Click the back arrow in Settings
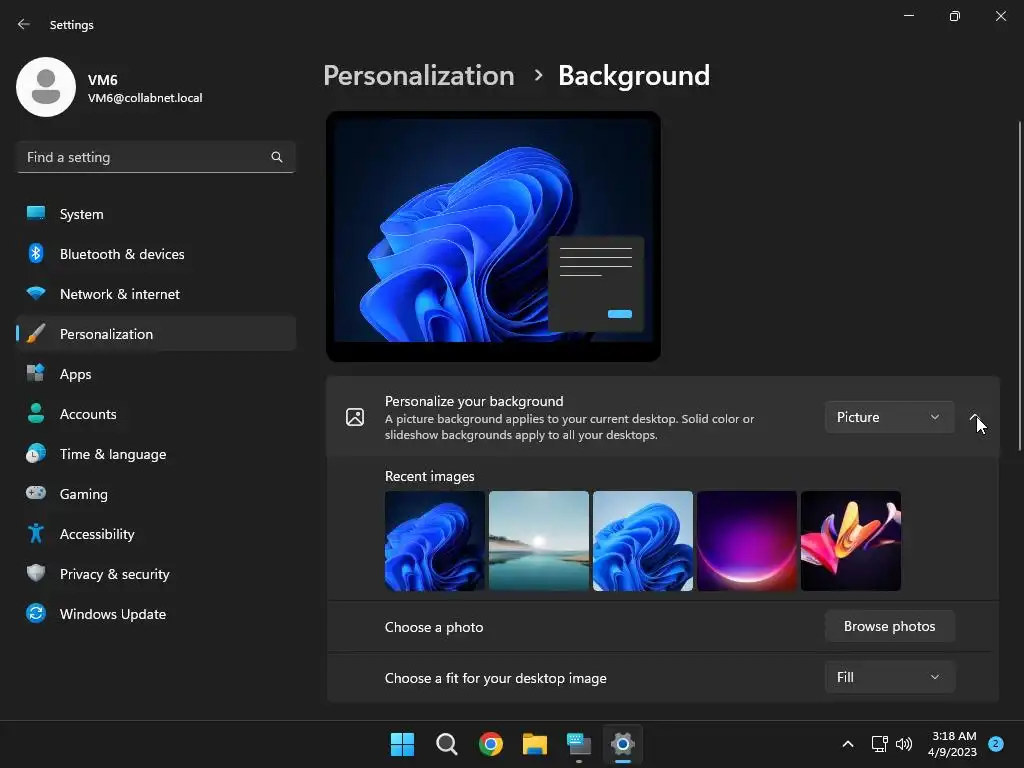Image resolution: width=1024 pixels, height=768 pixels. pos(24,24)
